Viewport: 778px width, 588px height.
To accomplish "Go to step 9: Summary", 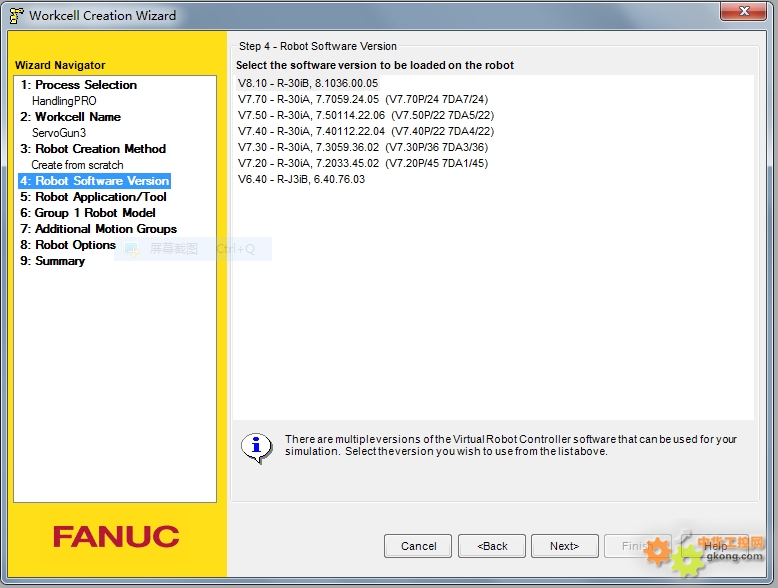I will [x=52, y=261].
